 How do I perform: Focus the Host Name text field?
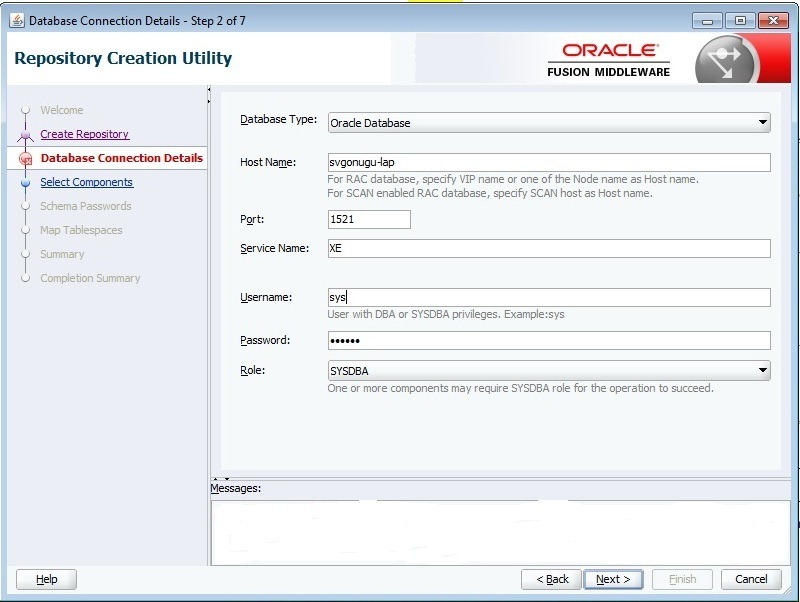[548, 163]
